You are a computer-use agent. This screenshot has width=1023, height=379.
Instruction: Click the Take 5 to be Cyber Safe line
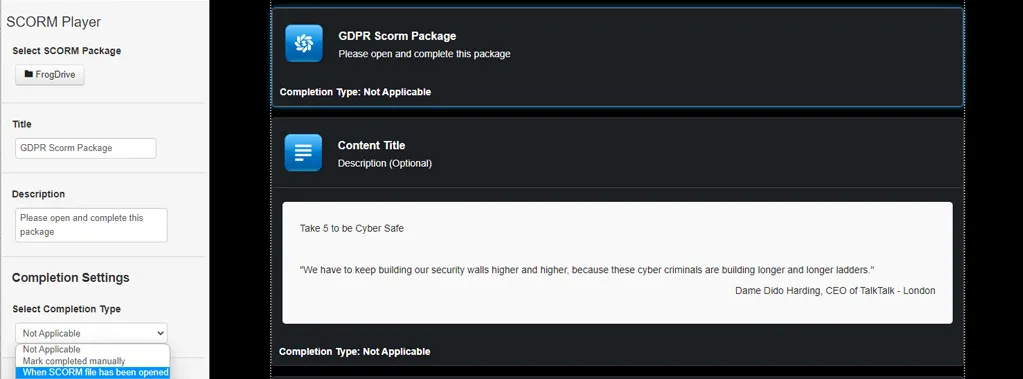pos(352,228)
